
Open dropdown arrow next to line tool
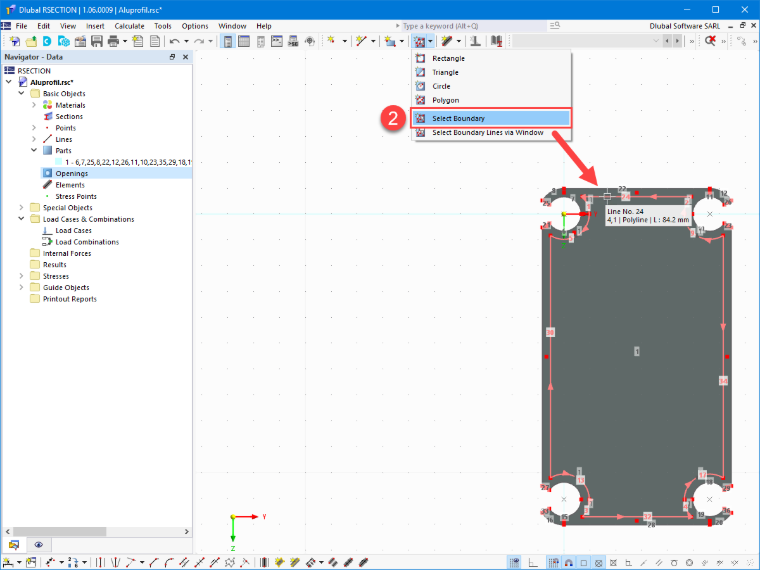373,42
